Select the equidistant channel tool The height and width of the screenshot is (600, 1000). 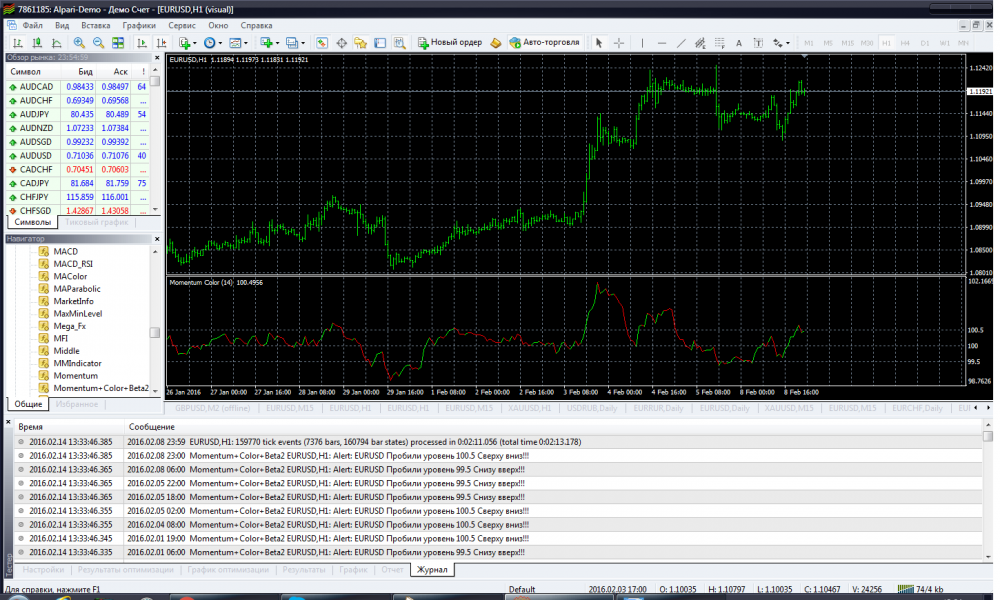click(x=700, y=43)
